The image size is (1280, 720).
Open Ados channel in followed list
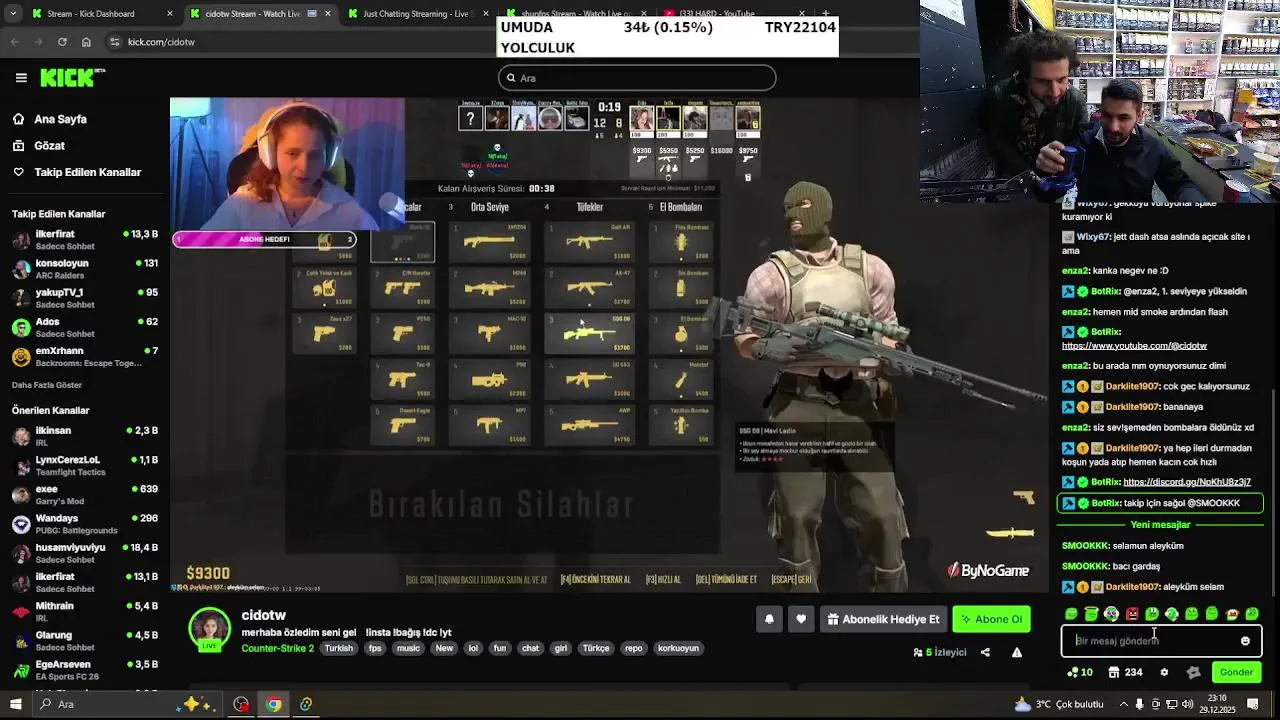click(x=85, y=327)
